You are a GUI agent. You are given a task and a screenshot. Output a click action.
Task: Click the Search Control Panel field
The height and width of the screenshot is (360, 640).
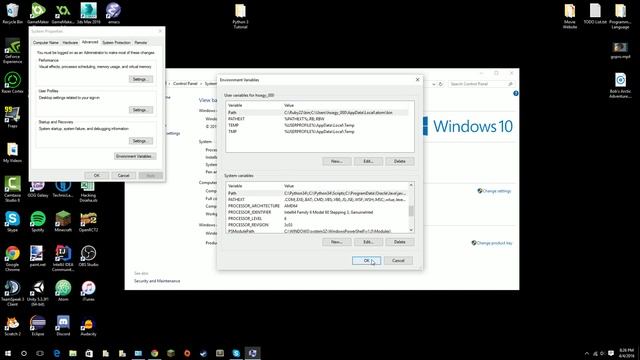click(x=481, y=84)
